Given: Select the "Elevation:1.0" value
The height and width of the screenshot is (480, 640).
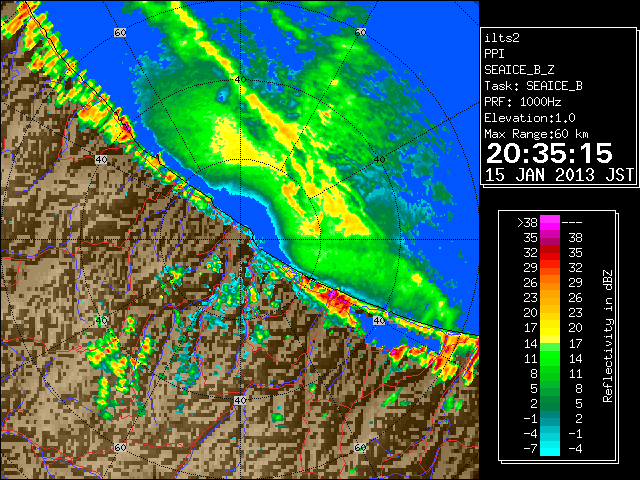Looking at the screenshot, I should coord(530,118).
